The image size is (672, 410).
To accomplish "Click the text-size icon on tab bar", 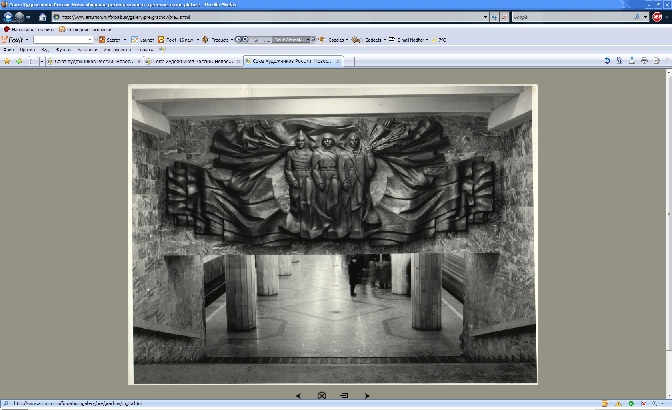I will (619, 60).
